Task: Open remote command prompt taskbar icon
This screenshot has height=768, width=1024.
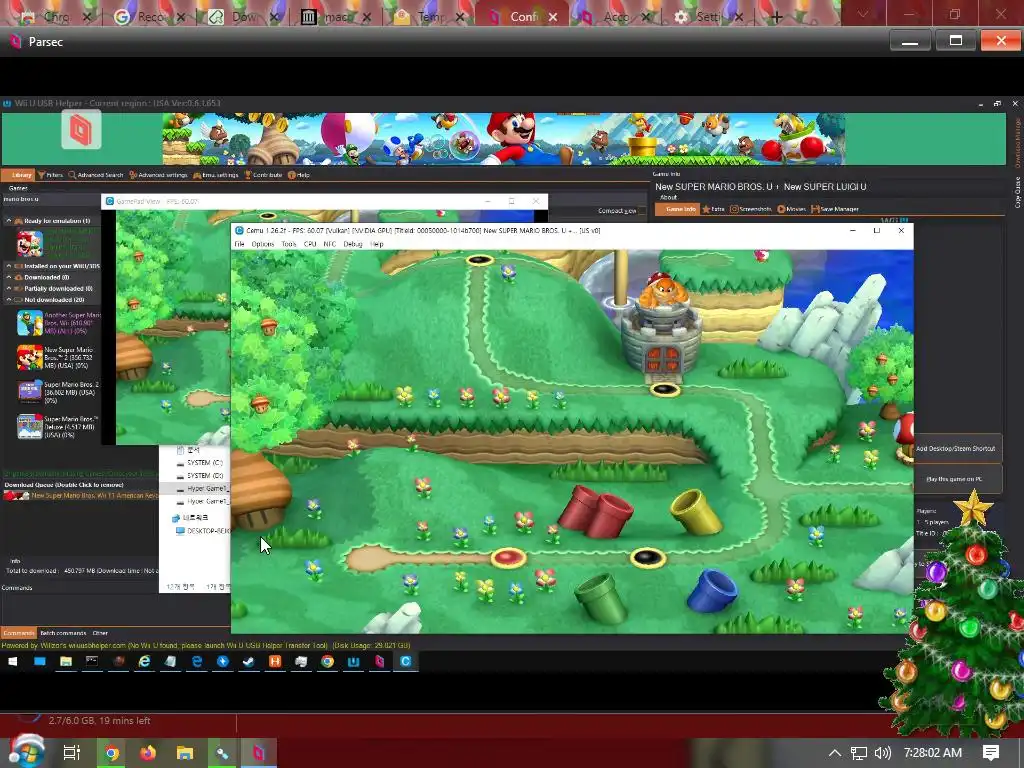Action: [x=92, y=662]
